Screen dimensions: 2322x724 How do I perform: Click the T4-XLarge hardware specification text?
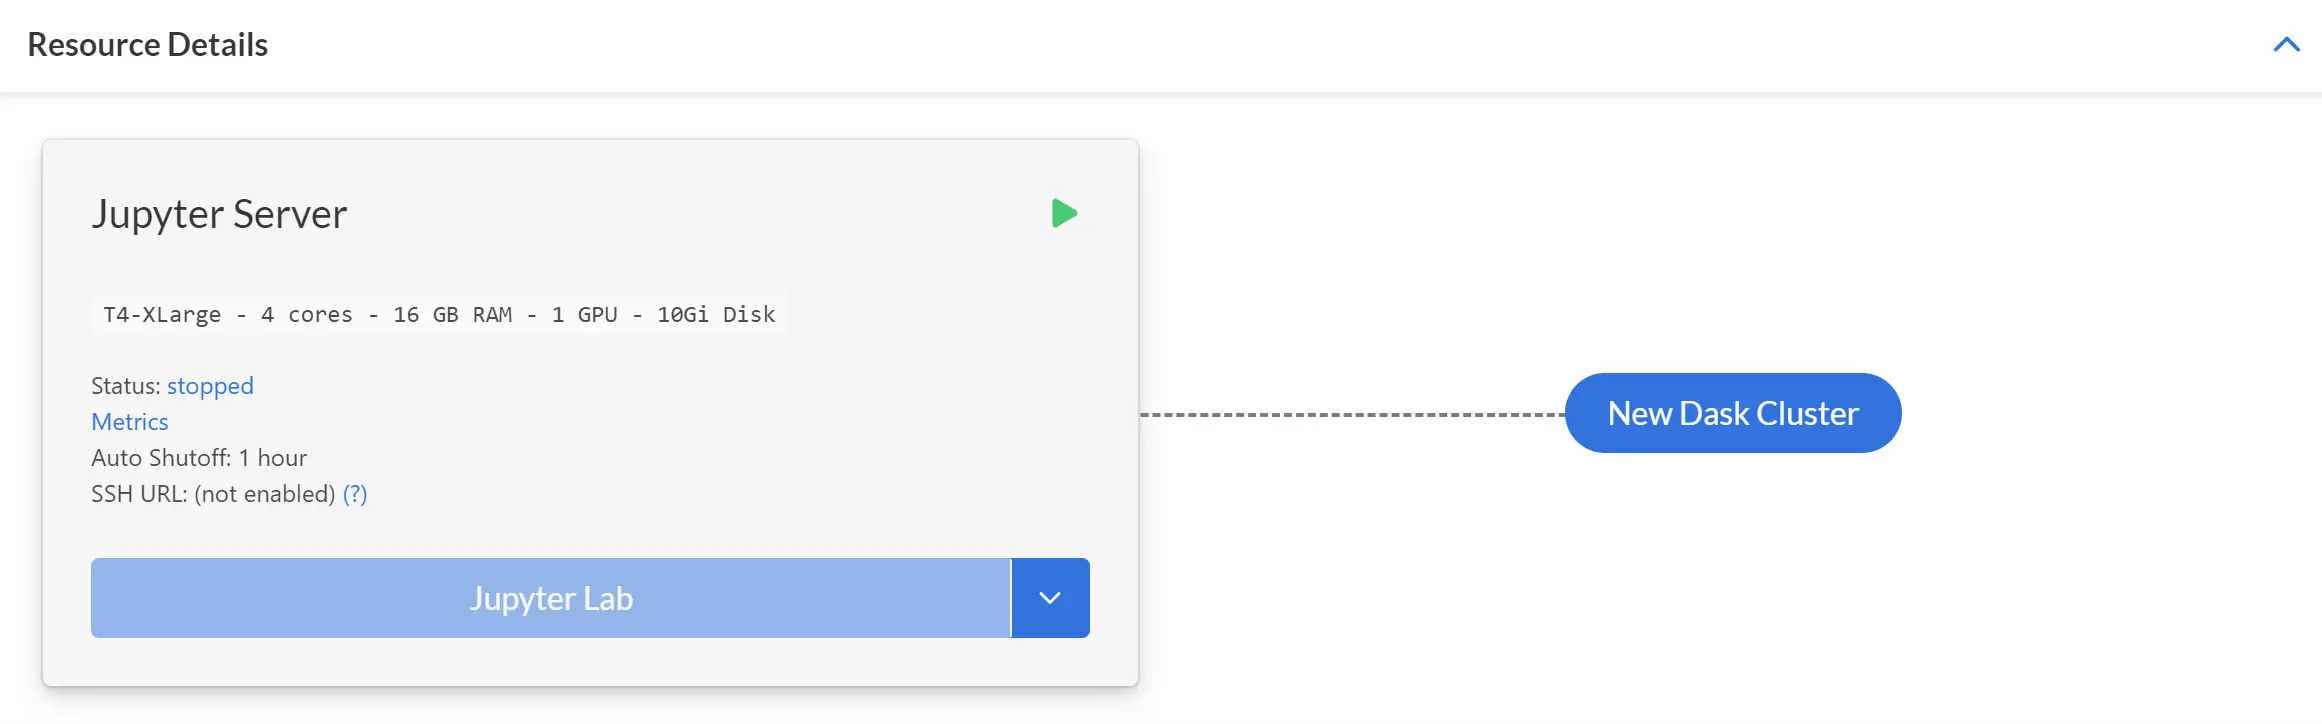pos(438,313)
